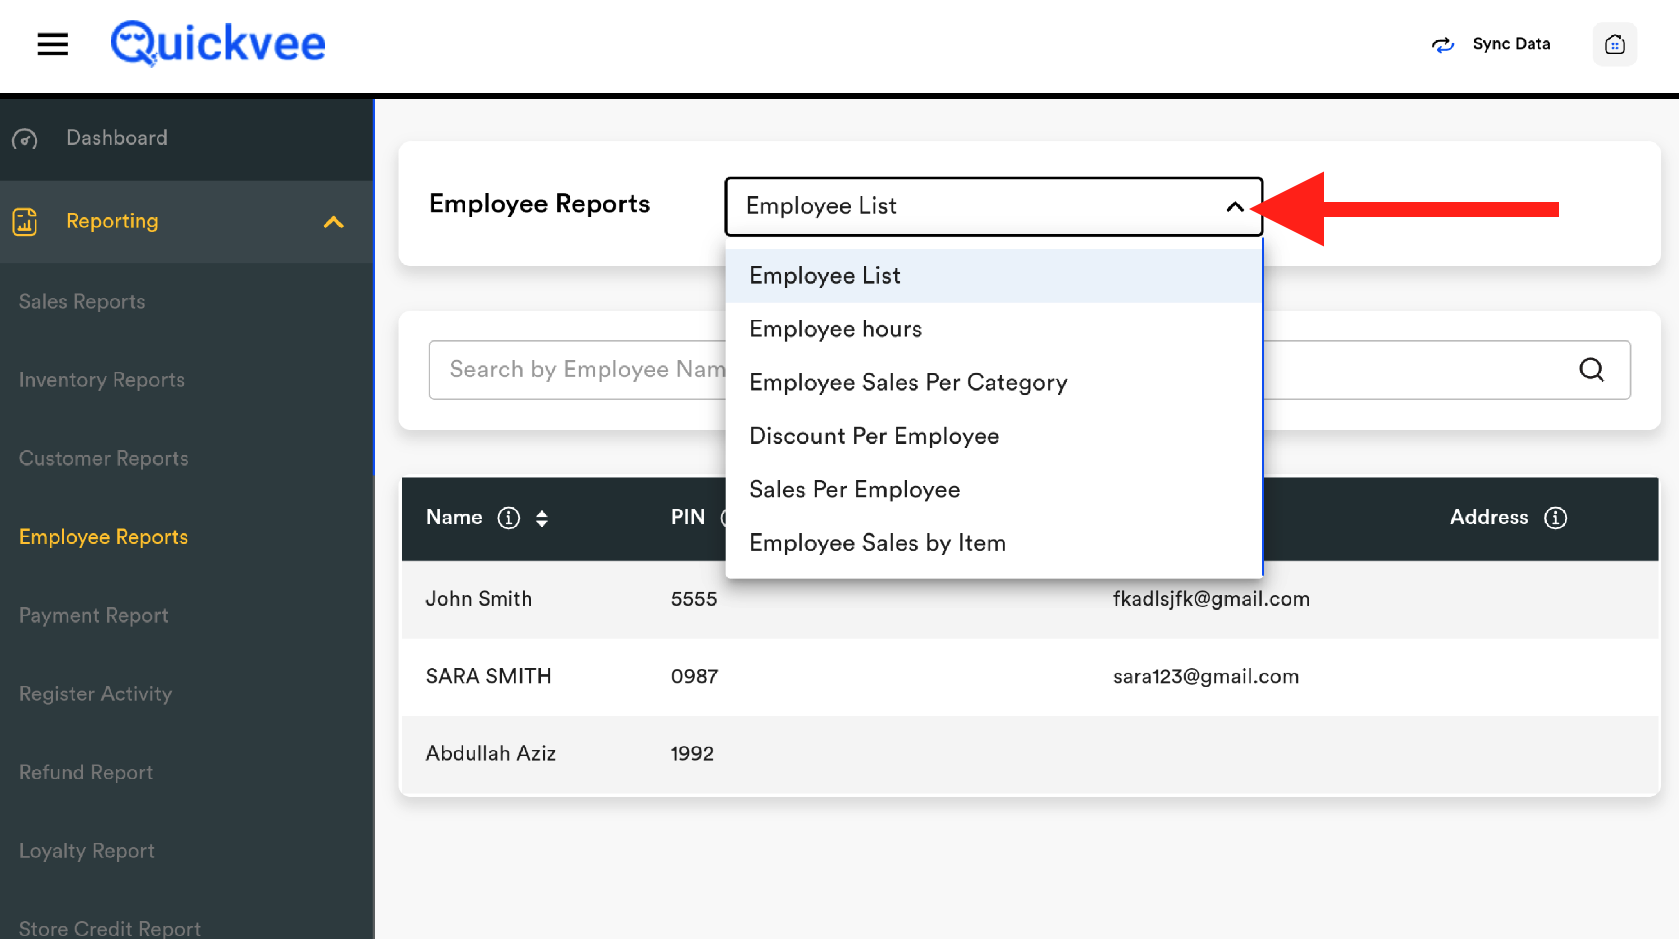The image size is (1679, 940).
Task: Open the hamburger menu icon
Action: (x=52, y=44)
